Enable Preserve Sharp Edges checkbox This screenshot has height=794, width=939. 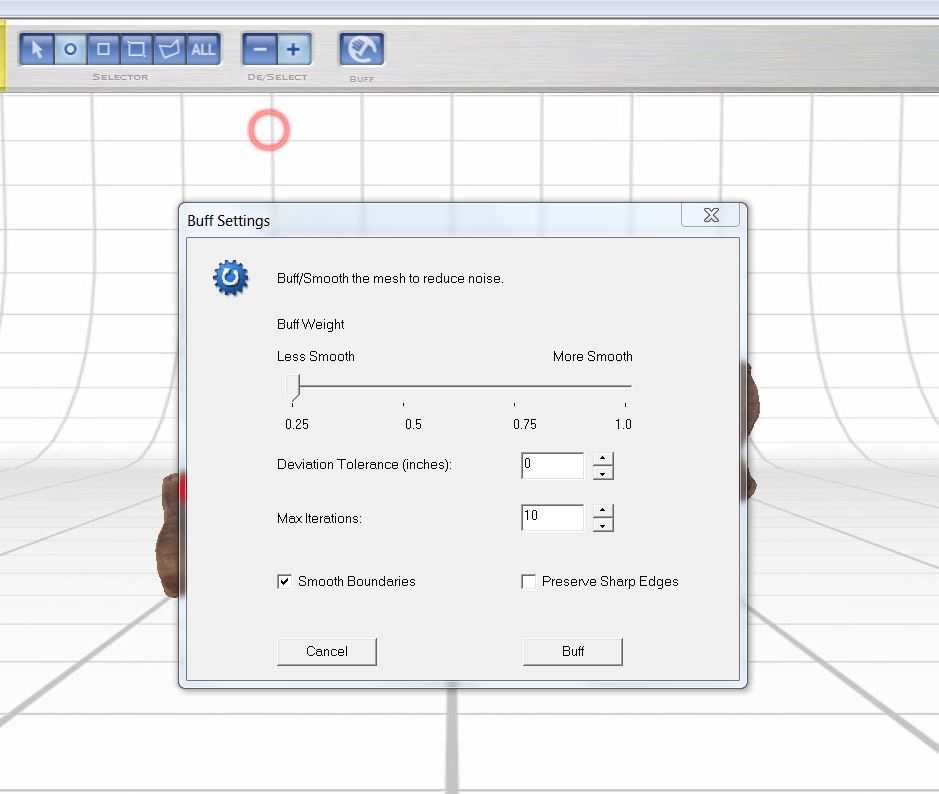pos(528,581)
